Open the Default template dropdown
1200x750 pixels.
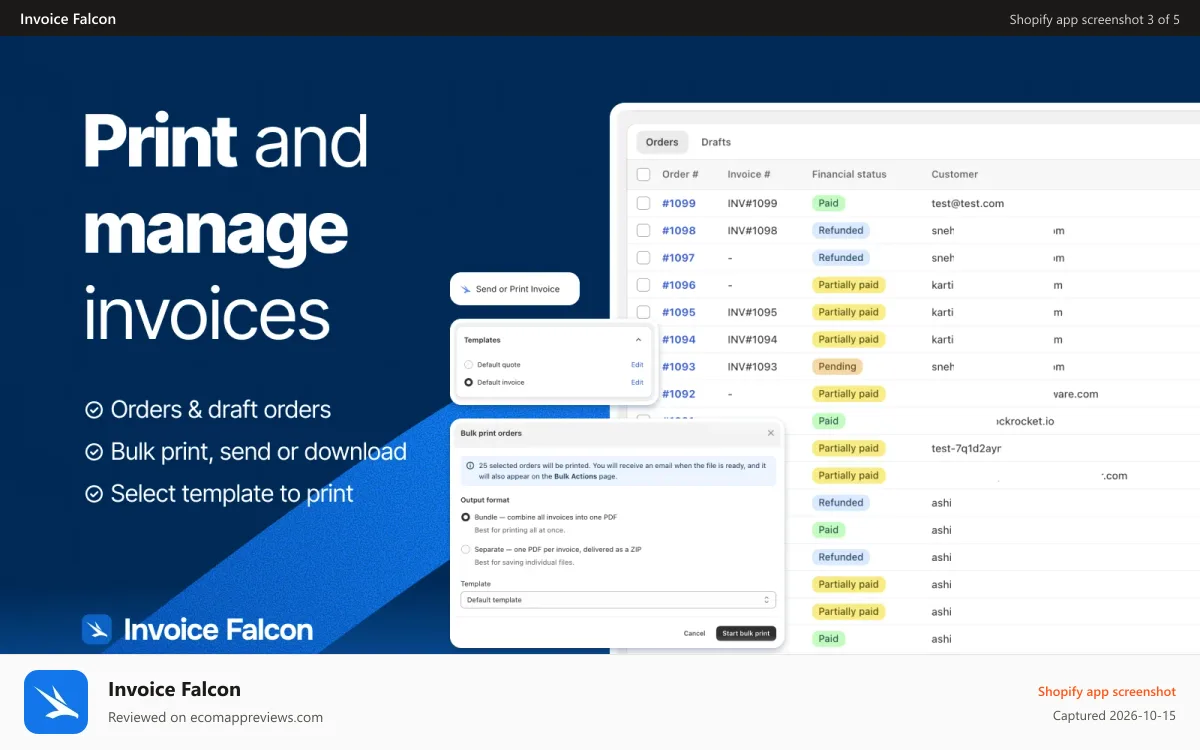[618, 600]
